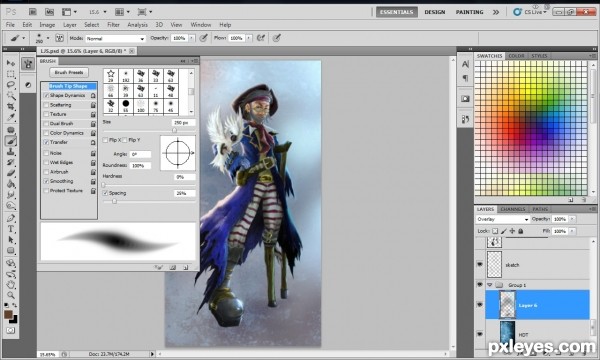600x360 pixels.
Task: Toggle Quick Mask mode button
Action: click(x=11, y=330)
